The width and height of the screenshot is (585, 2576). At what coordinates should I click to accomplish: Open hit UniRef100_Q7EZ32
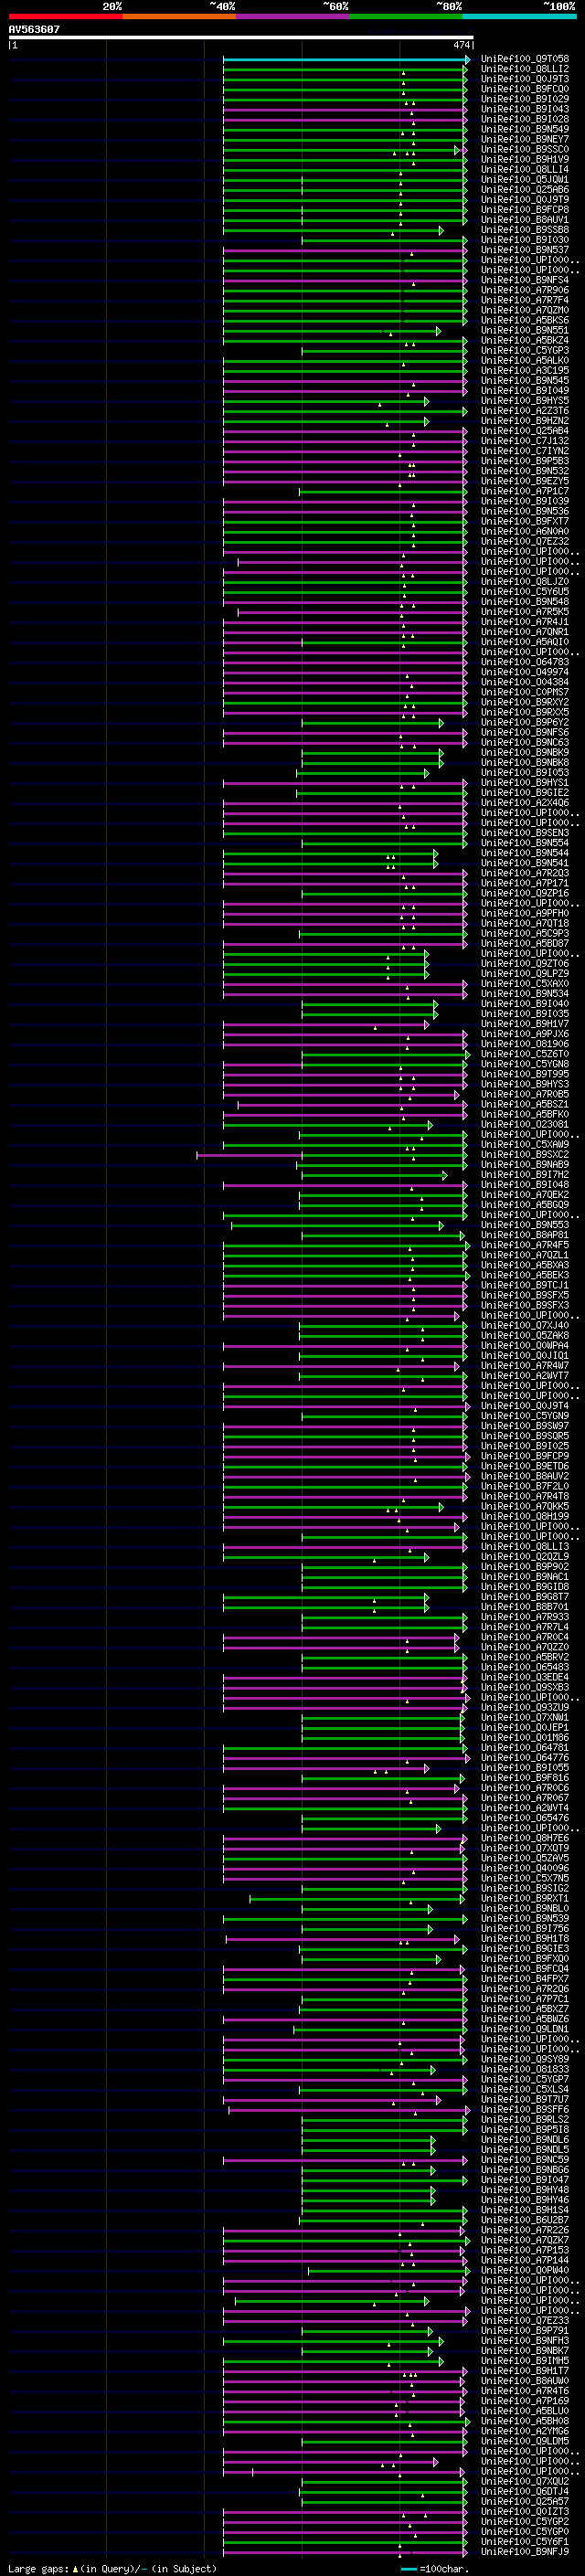pyautogui.click(x=525, y=542)
